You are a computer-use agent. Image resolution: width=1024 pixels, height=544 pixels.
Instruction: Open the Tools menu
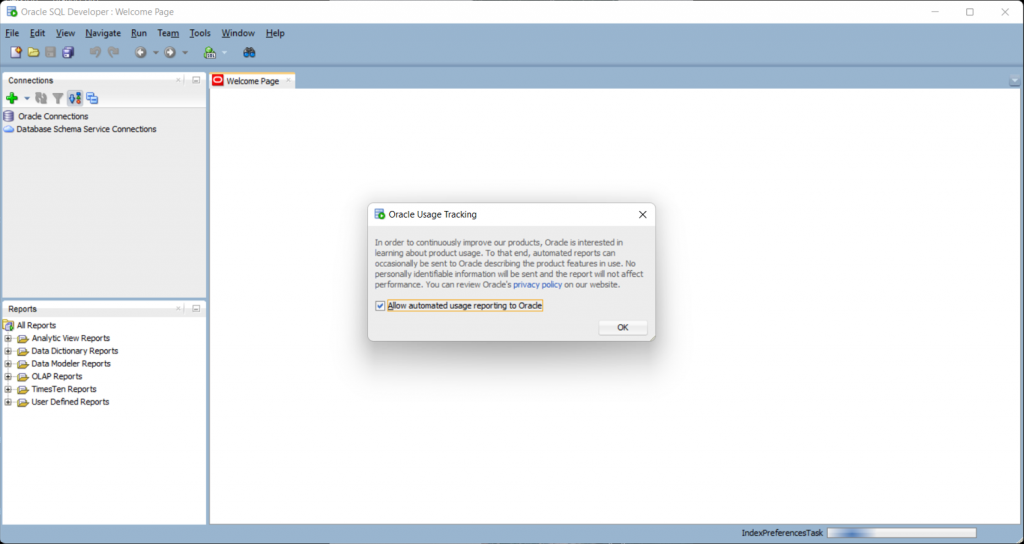[x=200, y=33]
